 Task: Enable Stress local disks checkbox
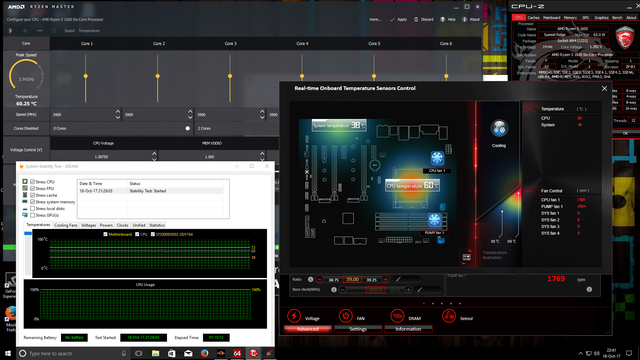click(x=32, y=209)
